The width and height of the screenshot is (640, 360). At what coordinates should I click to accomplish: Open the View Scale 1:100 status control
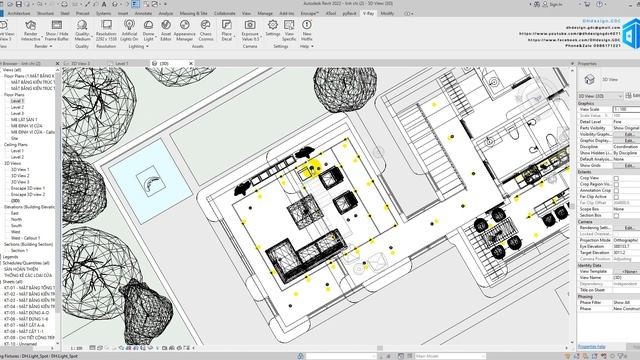[76, 348]
